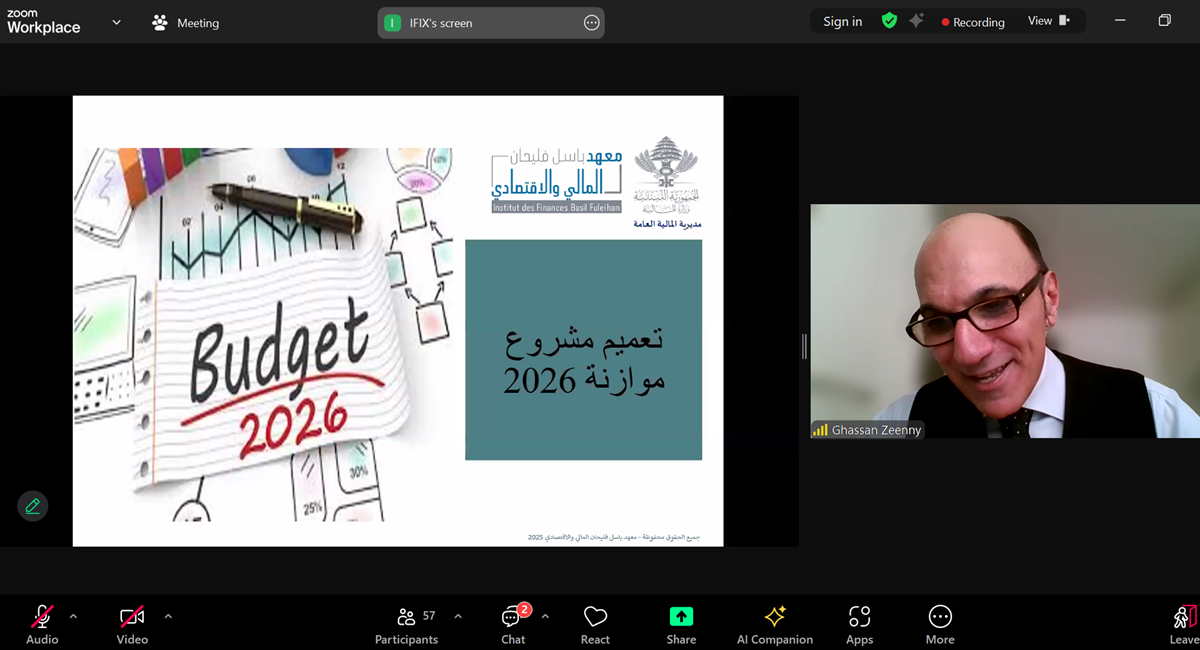Minimize the Zoom window
Image resolution: width=1200 pixels, height=650 pixels.
coord(1121,21)
